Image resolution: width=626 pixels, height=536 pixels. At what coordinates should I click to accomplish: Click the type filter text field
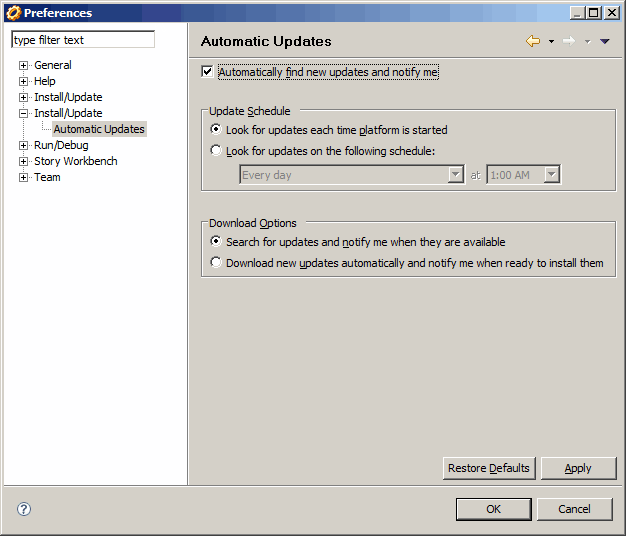[83, 40]
